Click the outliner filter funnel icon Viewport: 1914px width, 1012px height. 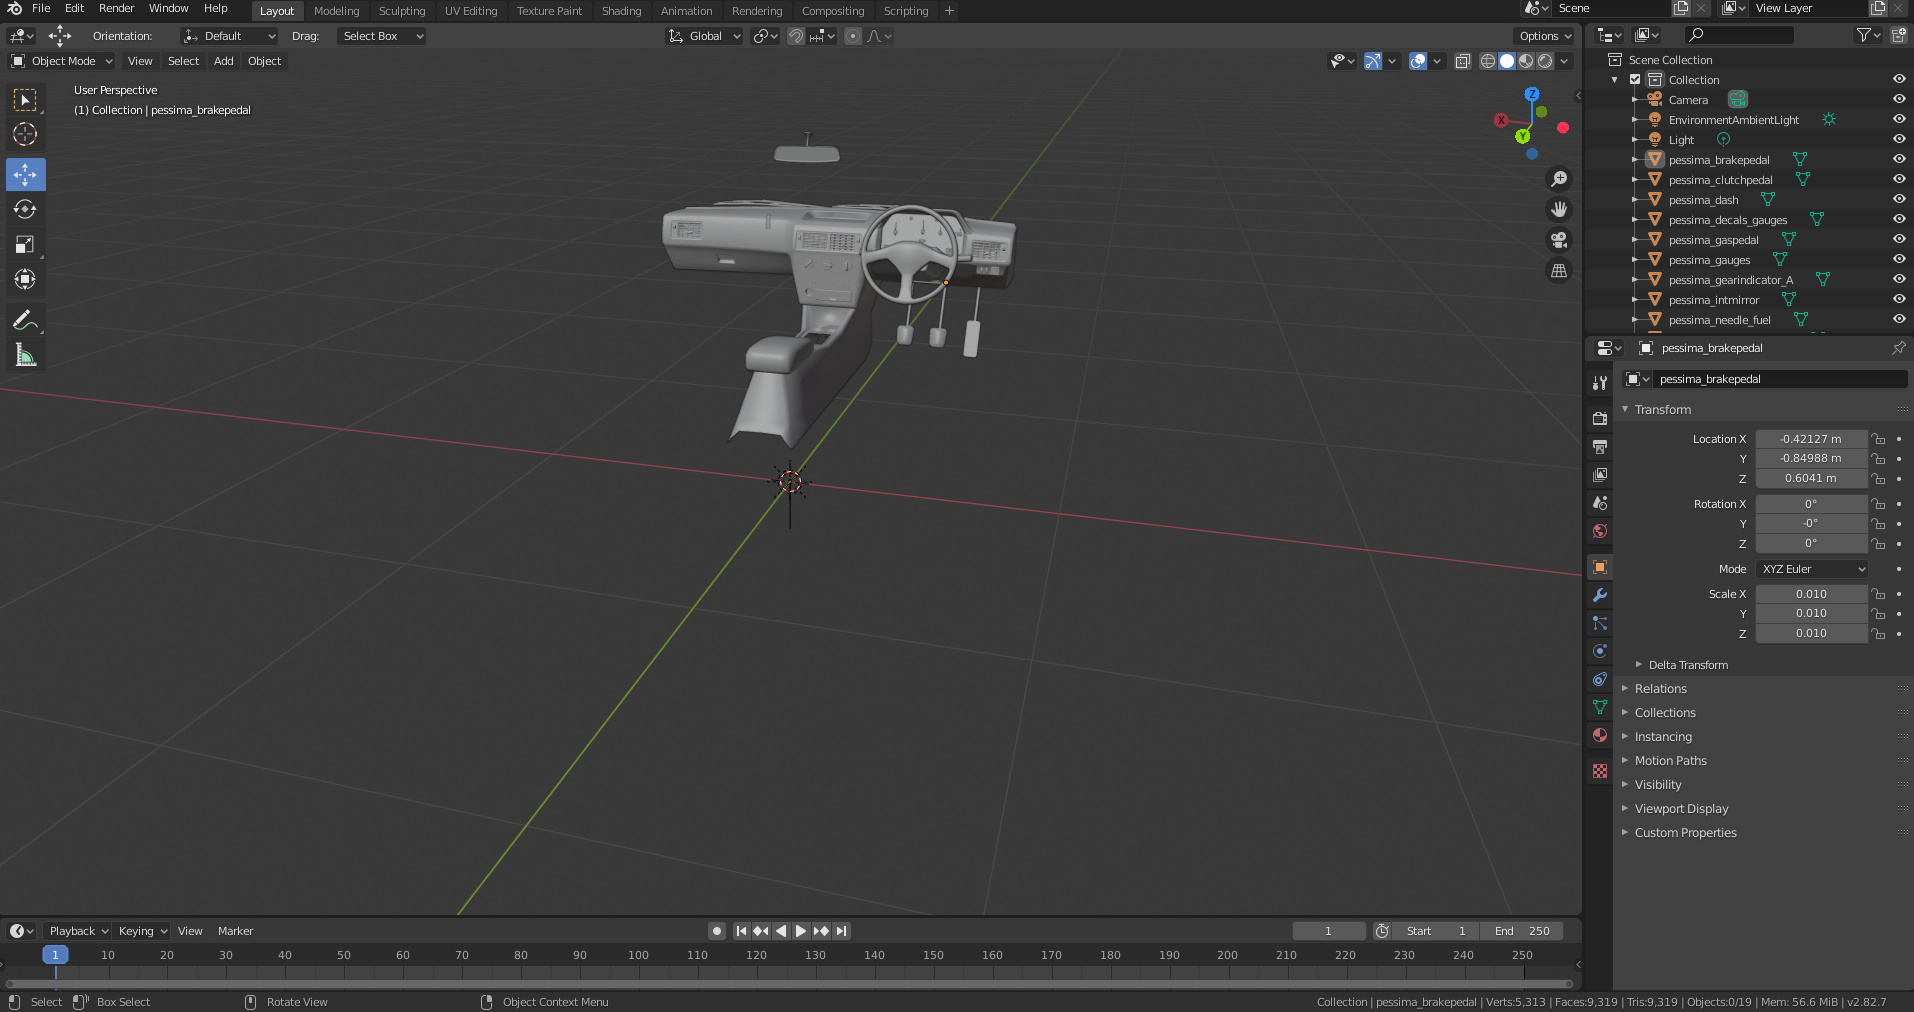[1868, 35]
